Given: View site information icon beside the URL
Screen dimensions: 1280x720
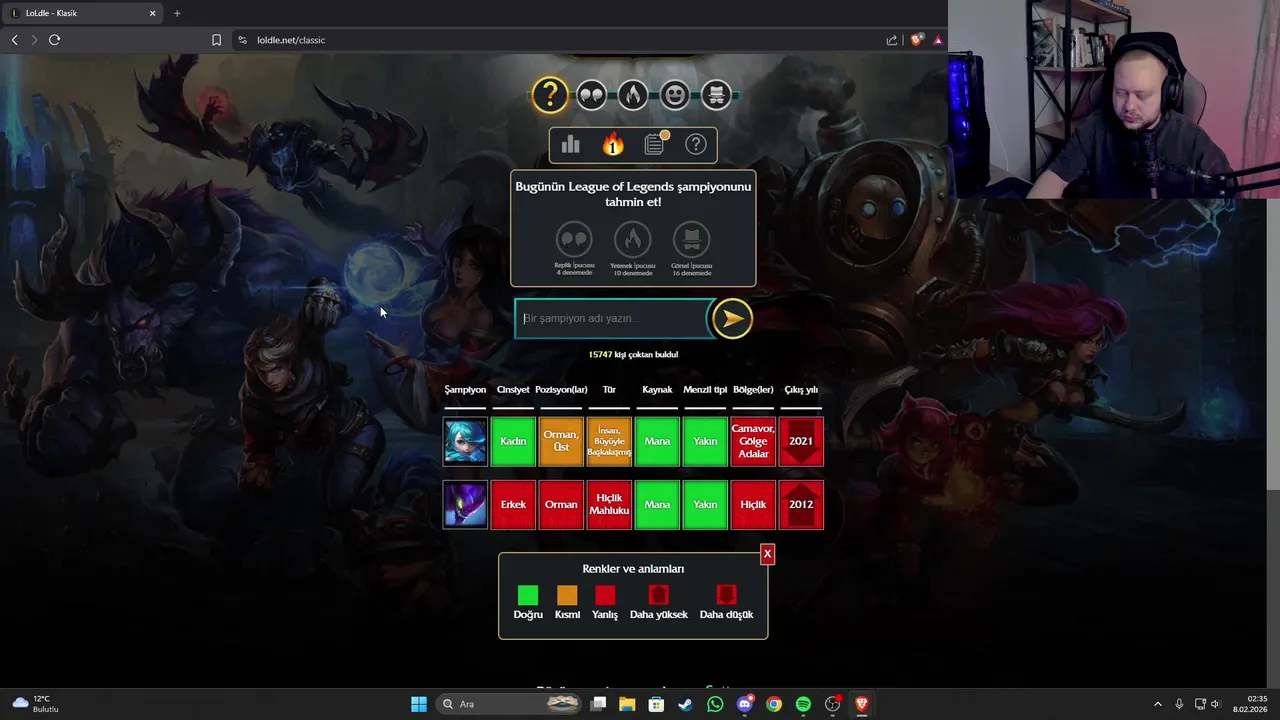Looking at the screenshot, I should [242, 40].
